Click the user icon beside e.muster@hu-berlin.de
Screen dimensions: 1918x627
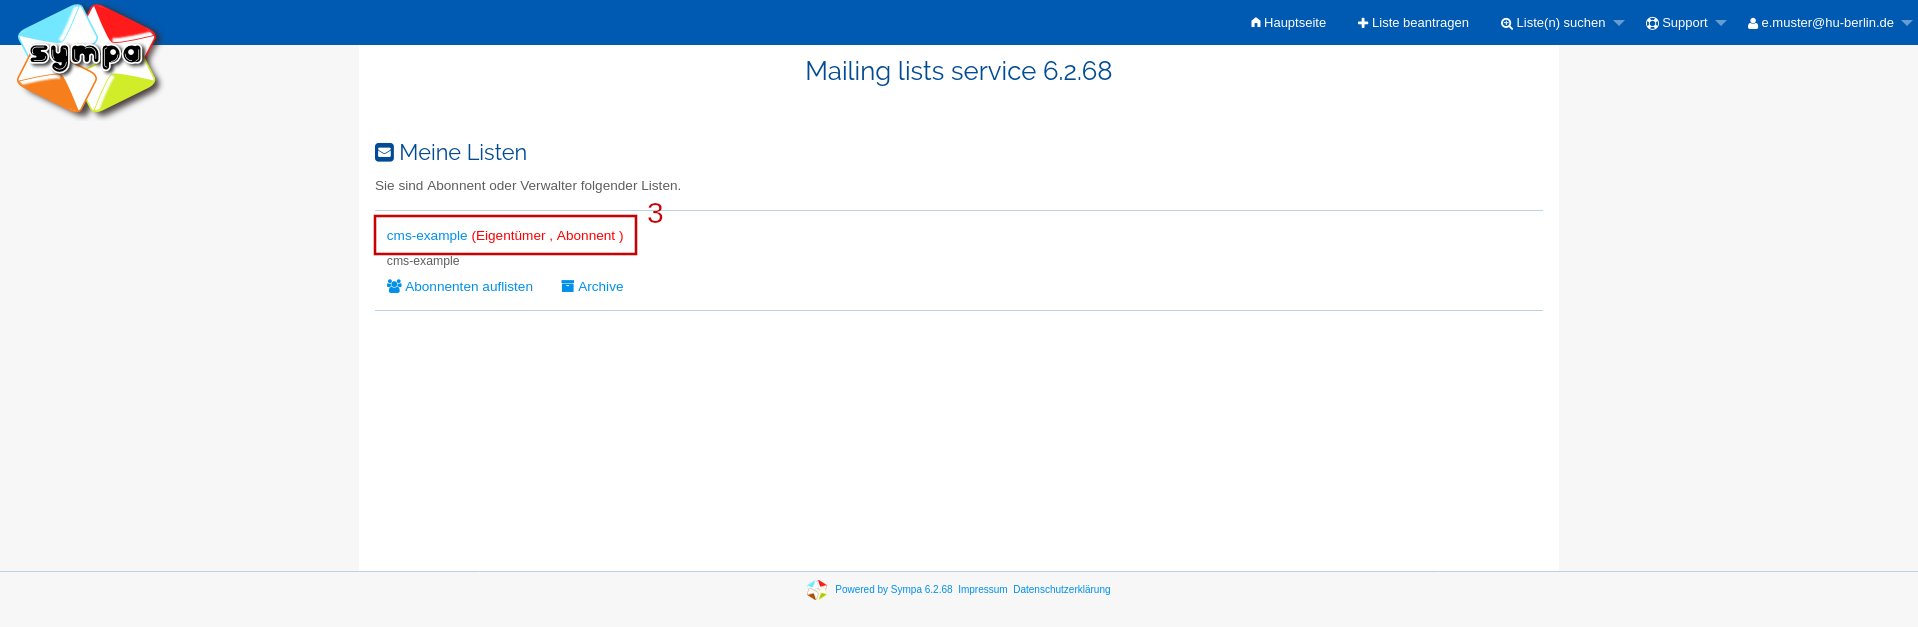pyautogui.click(x=1752, y=24)
